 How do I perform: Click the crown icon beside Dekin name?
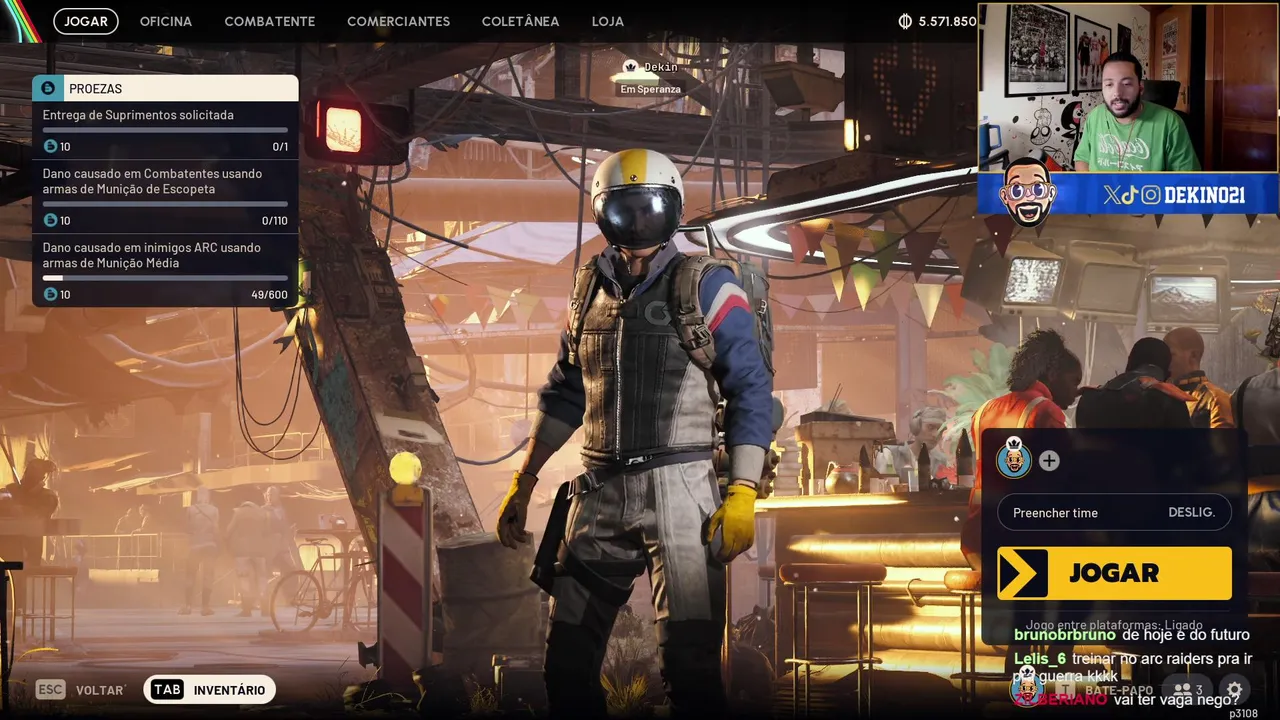click(x=630, y=67)
